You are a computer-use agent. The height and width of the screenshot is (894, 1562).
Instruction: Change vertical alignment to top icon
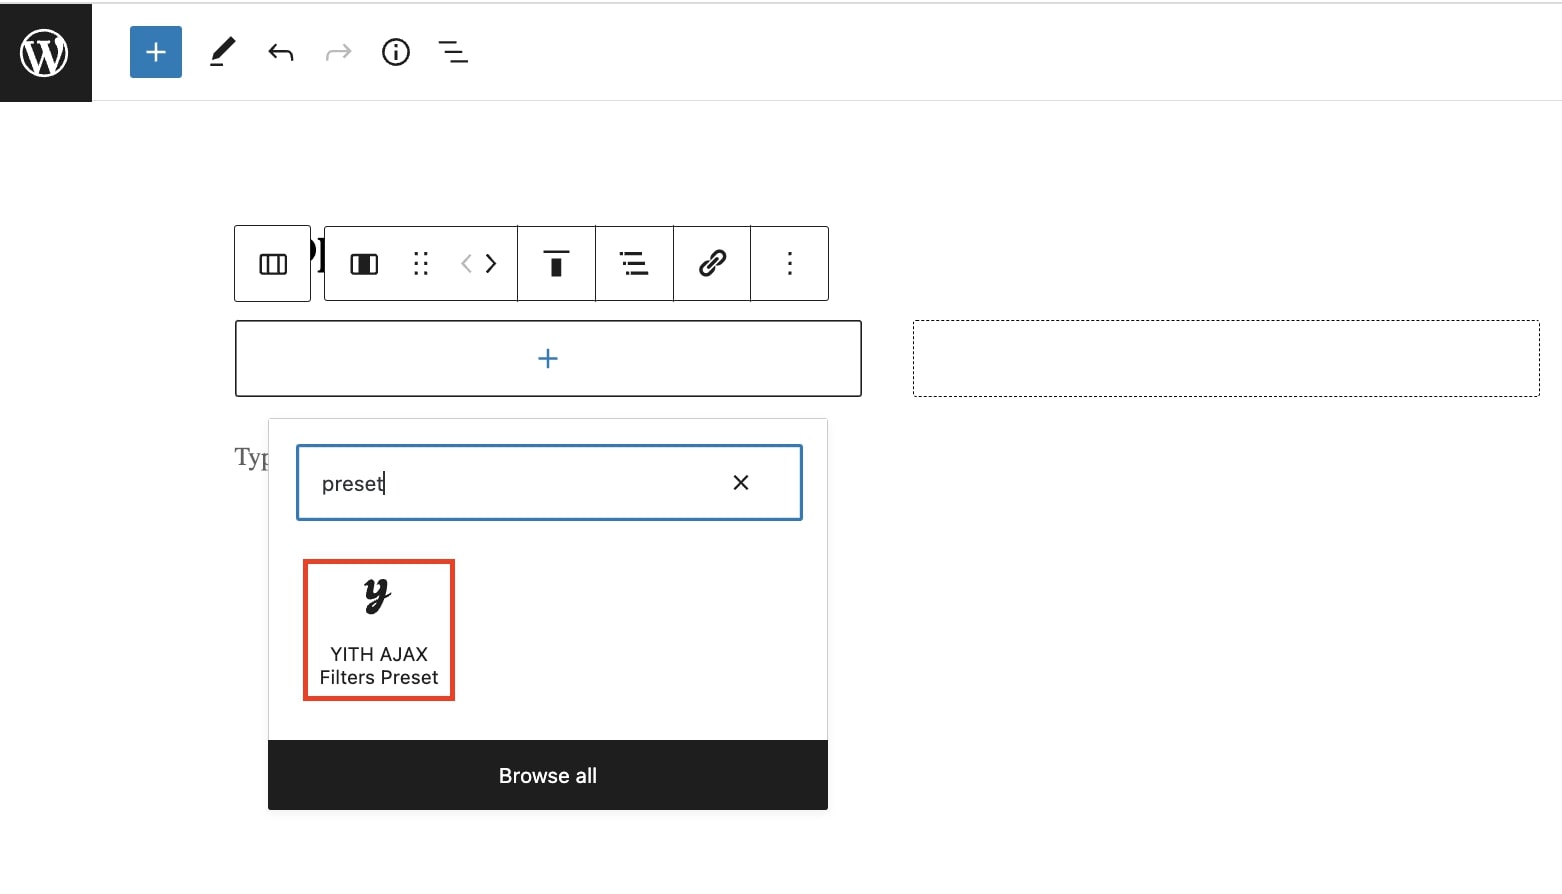pyautogui.click(x=556, y=264)
